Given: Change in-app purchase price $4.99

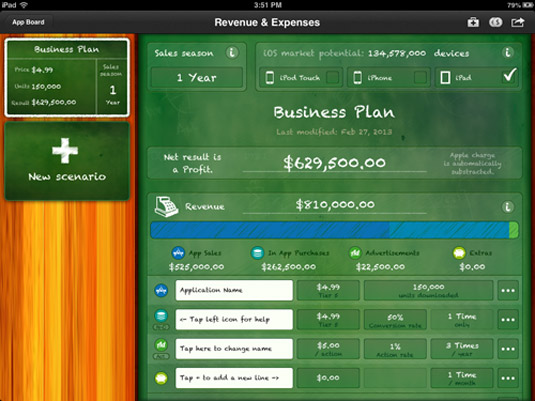Looking at the screenshot, I should click(328, 319).
